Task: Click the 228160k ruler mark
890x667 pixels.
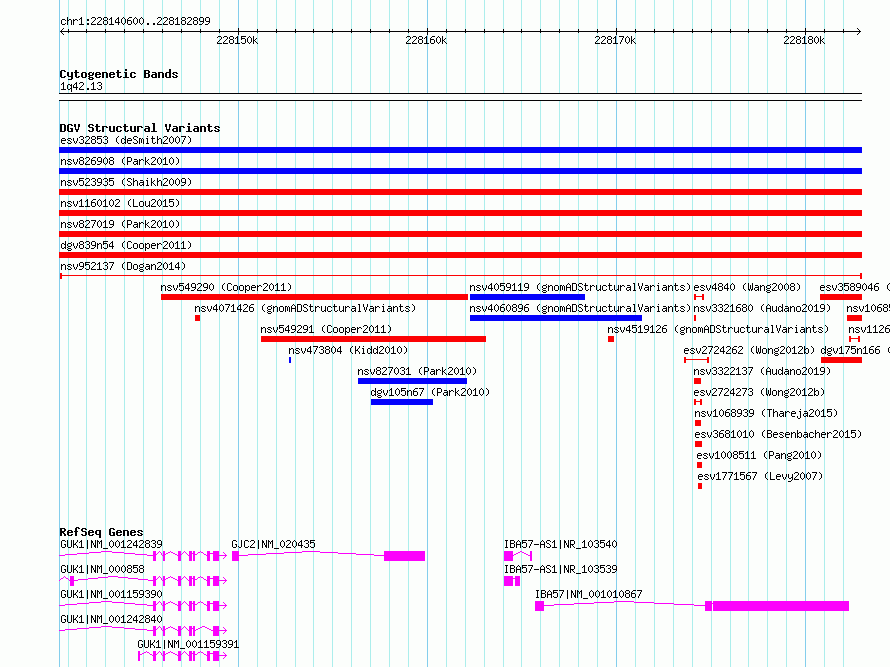Action: pyautogui.click(x=426, y=40)
